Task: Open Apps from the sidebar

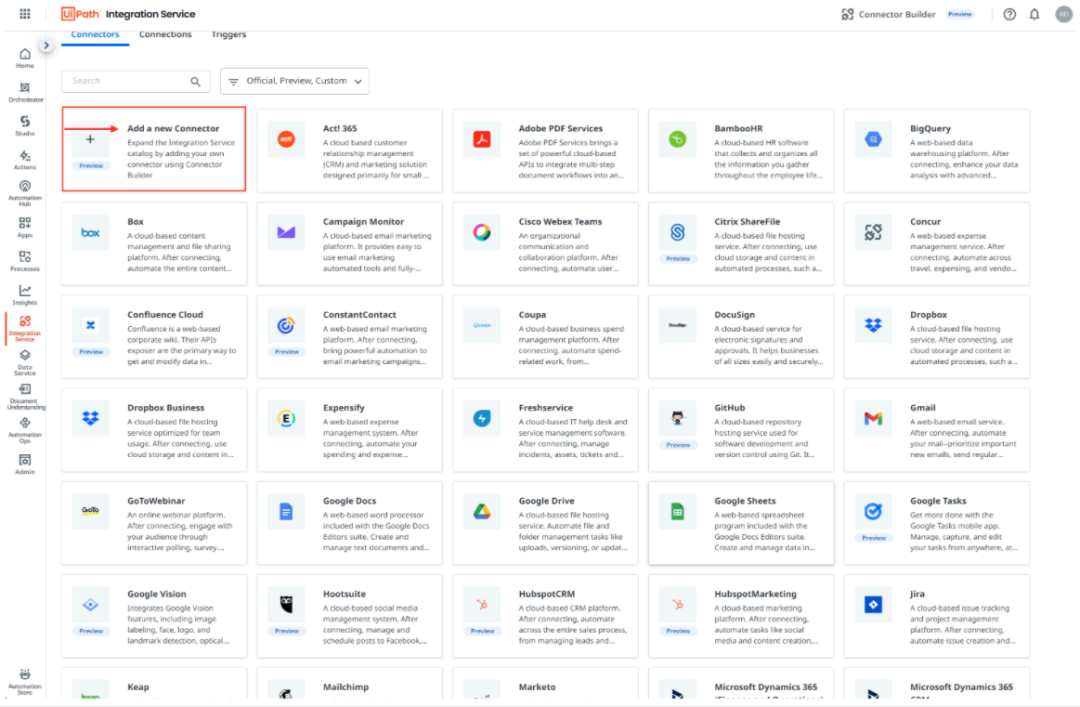Action: pos(25,227)
